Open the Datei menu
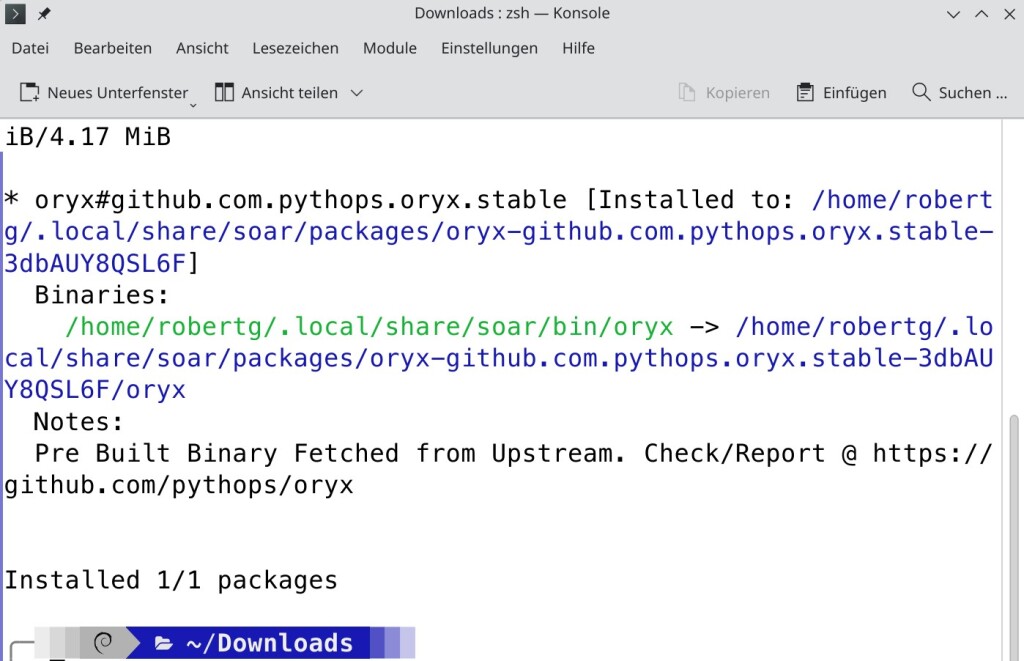1024x661 pixels. tap(30, 48)
